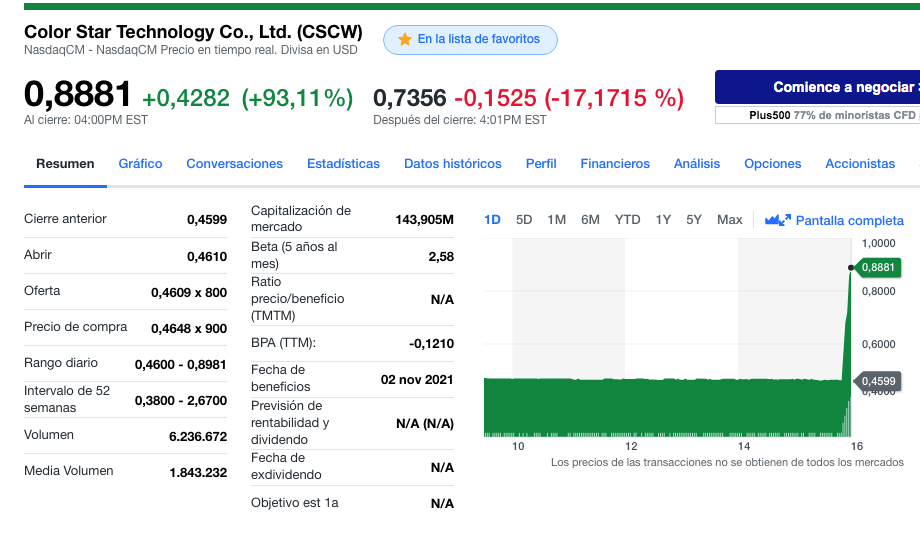
Task: Click the Oferta value '0,4609 x 800'
Action: pos(189,292)
